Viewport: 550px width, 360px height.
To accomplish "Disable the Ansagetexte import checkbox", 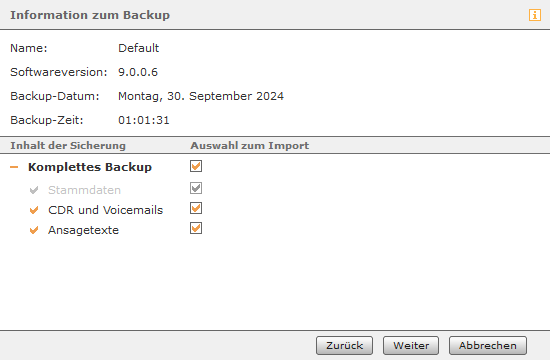I will [x=196, y=228].
